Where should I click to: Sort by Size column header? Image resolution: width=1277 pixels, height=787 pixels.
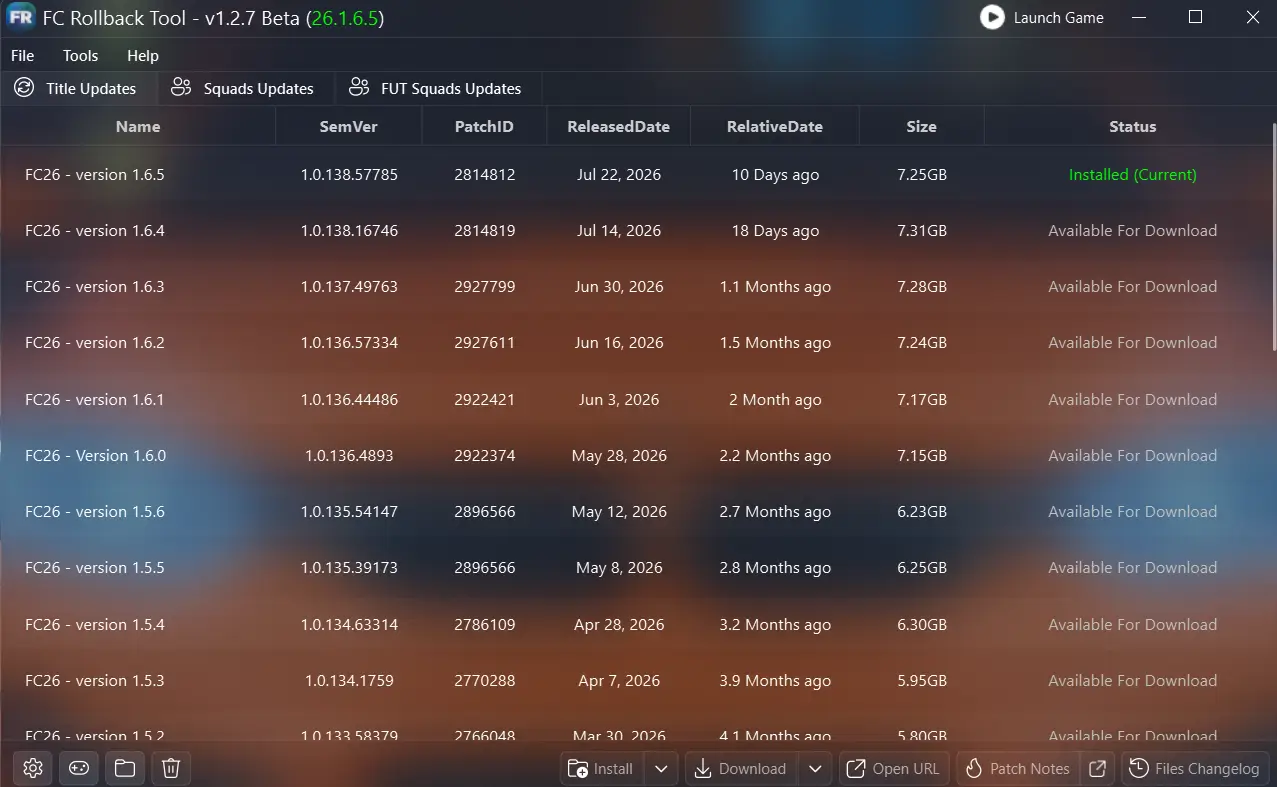(922, 127)
